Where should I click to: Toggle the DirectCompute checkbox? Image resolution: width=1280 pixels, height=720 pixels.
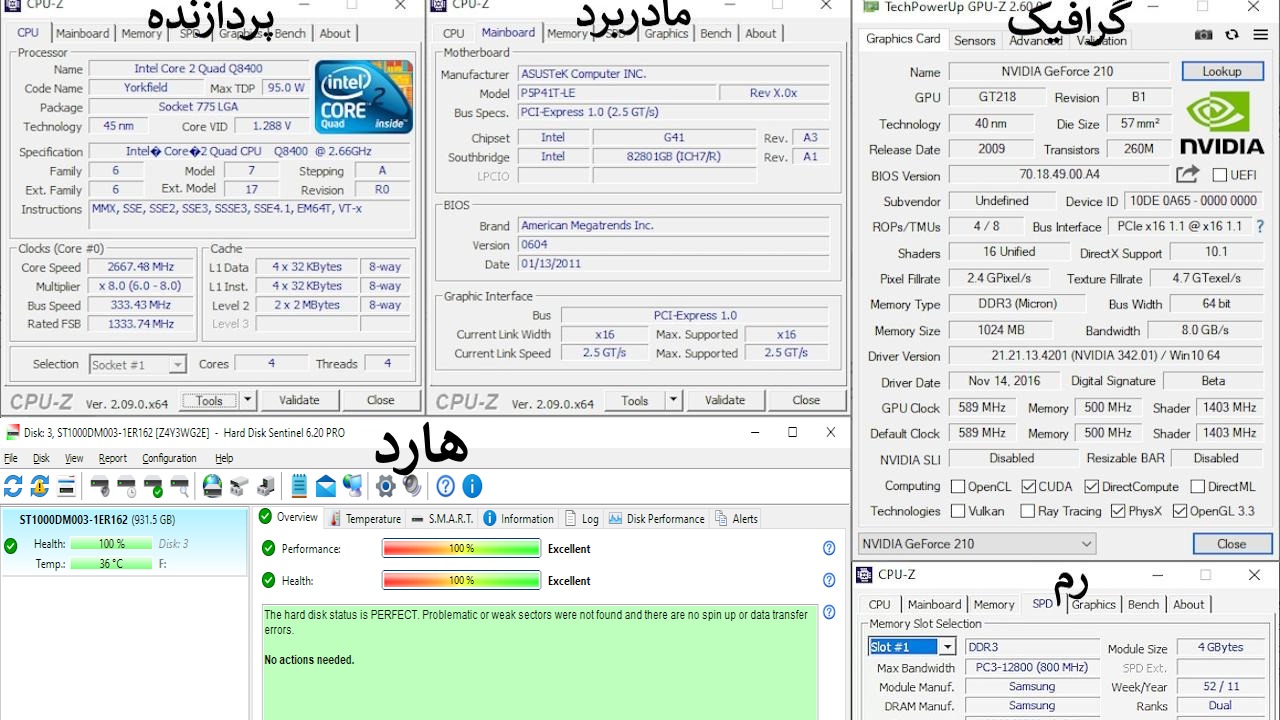pos(1091,487)
